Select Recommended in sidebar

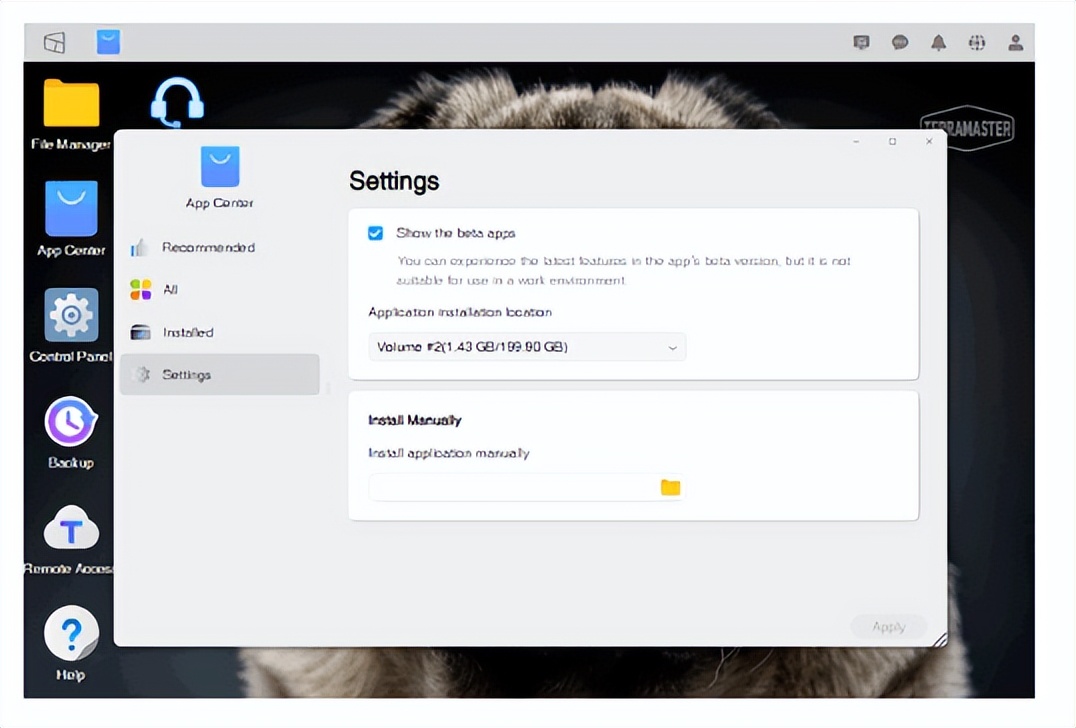coord(208,247)
